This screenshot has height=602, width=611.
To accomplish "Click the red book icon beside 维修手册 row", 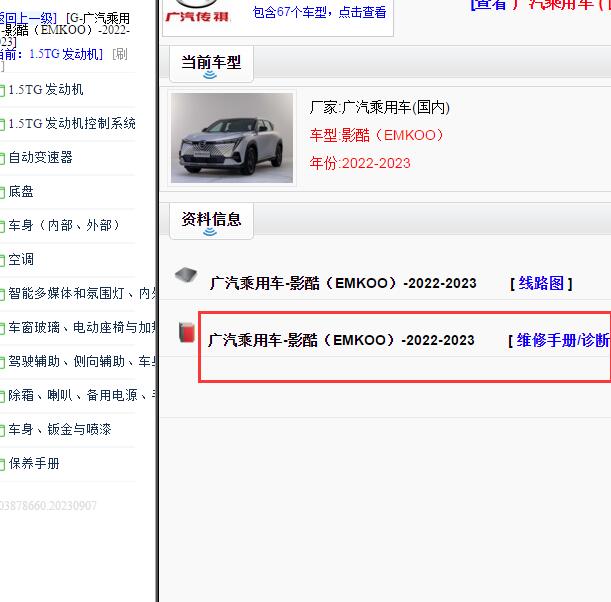I will (187, 332).
